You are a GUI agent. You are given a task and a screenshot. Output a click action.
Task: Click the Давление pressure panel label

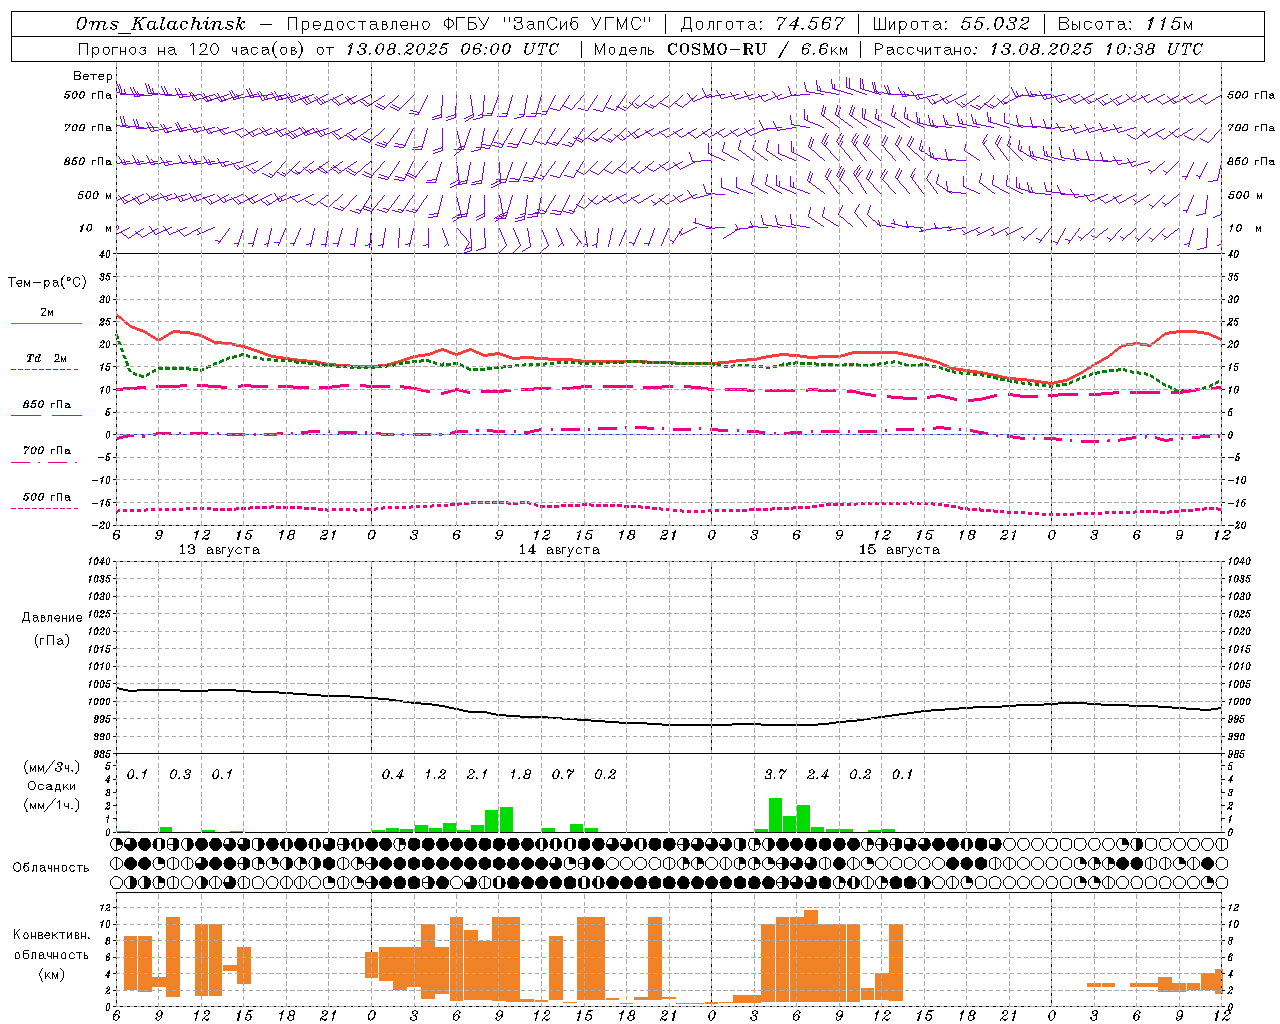(x=52, y=618)
